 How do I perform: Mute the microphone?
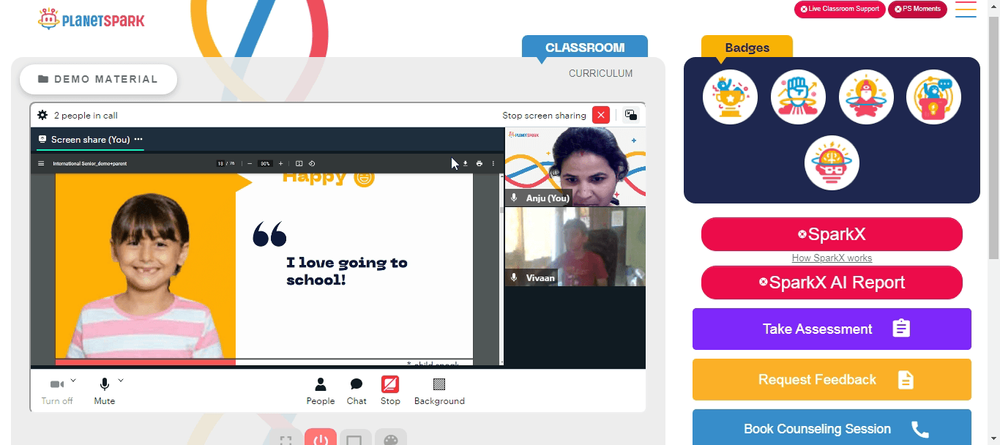coord(105,391)
